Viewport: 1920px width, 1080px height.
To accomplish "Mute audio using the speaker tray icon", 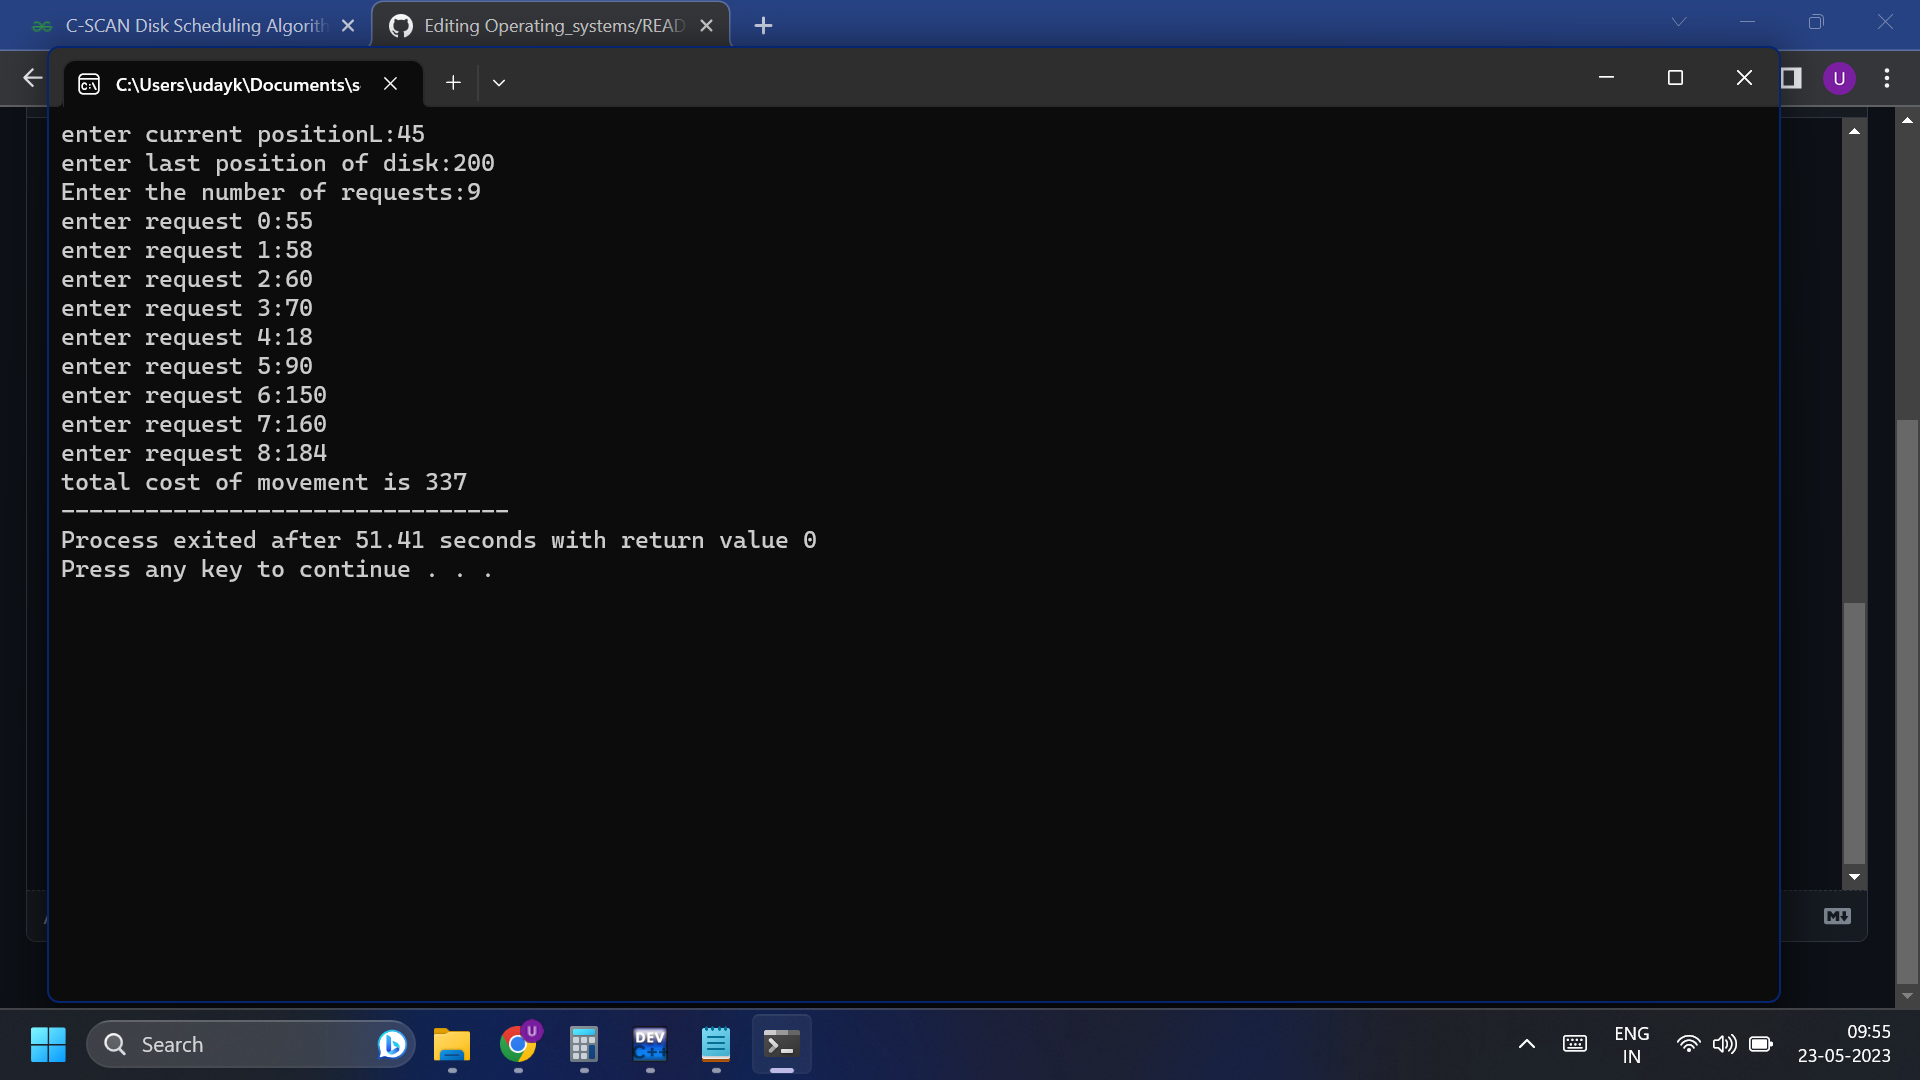I will [x=1724, y=1043].
